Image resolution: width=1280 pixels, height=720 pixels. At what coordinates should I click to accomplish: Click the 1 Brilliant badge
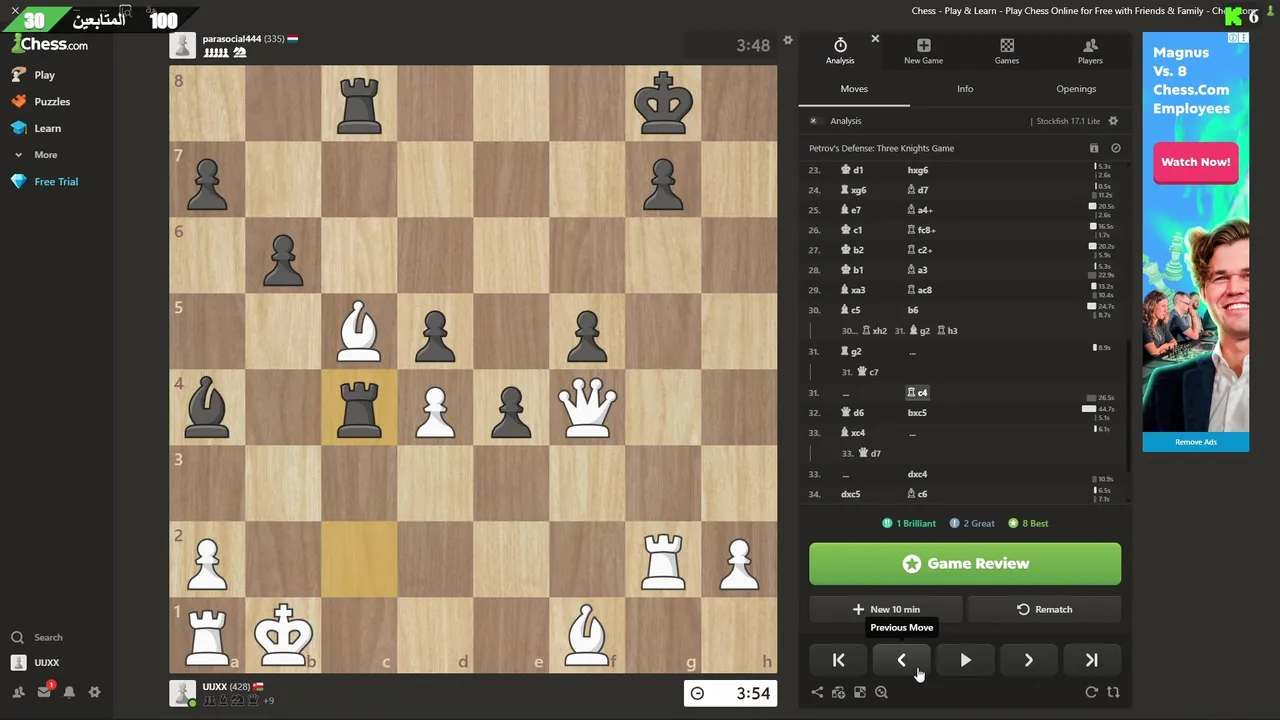908,523
